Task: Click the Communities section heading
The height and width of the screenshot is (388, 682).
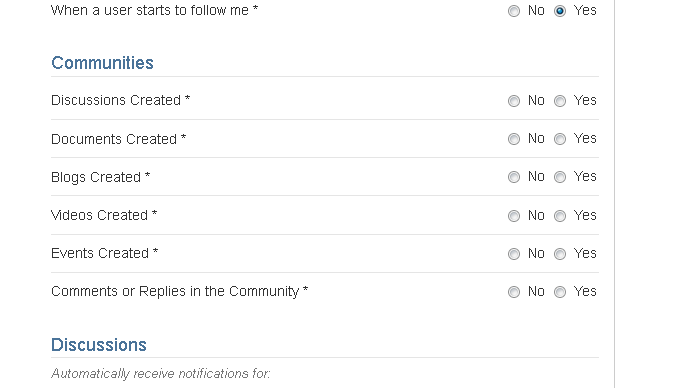Action: [102, 63]
